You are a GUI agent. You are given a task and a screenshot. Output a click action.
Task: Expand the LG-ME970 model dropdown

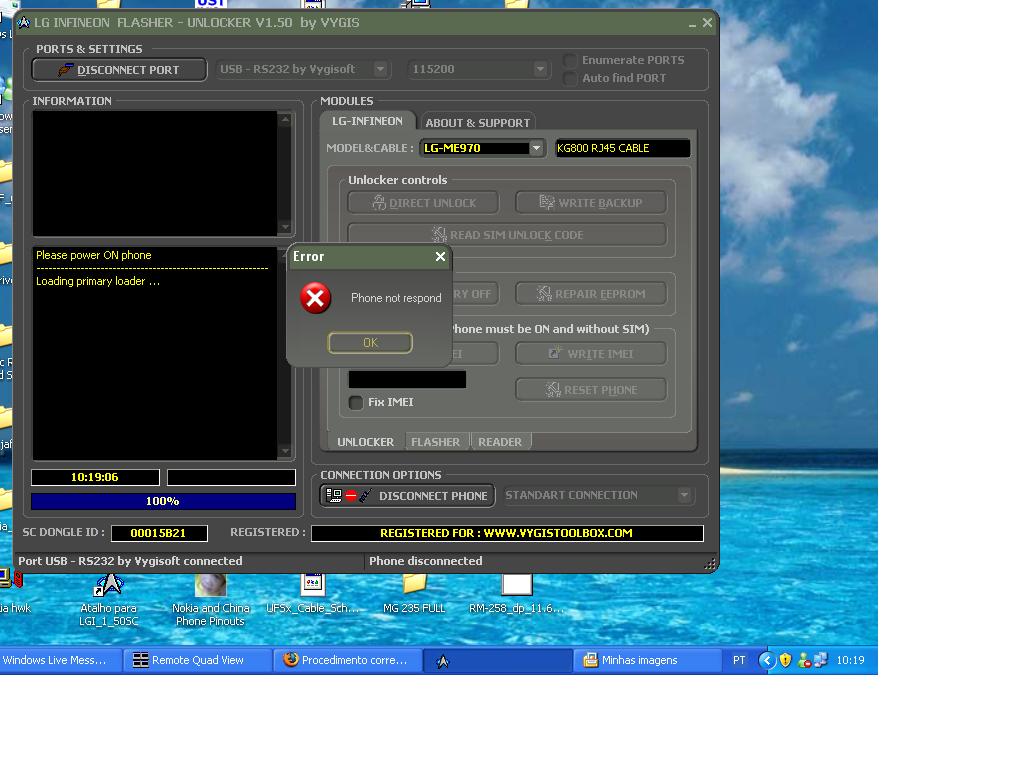tap(536, 148)
